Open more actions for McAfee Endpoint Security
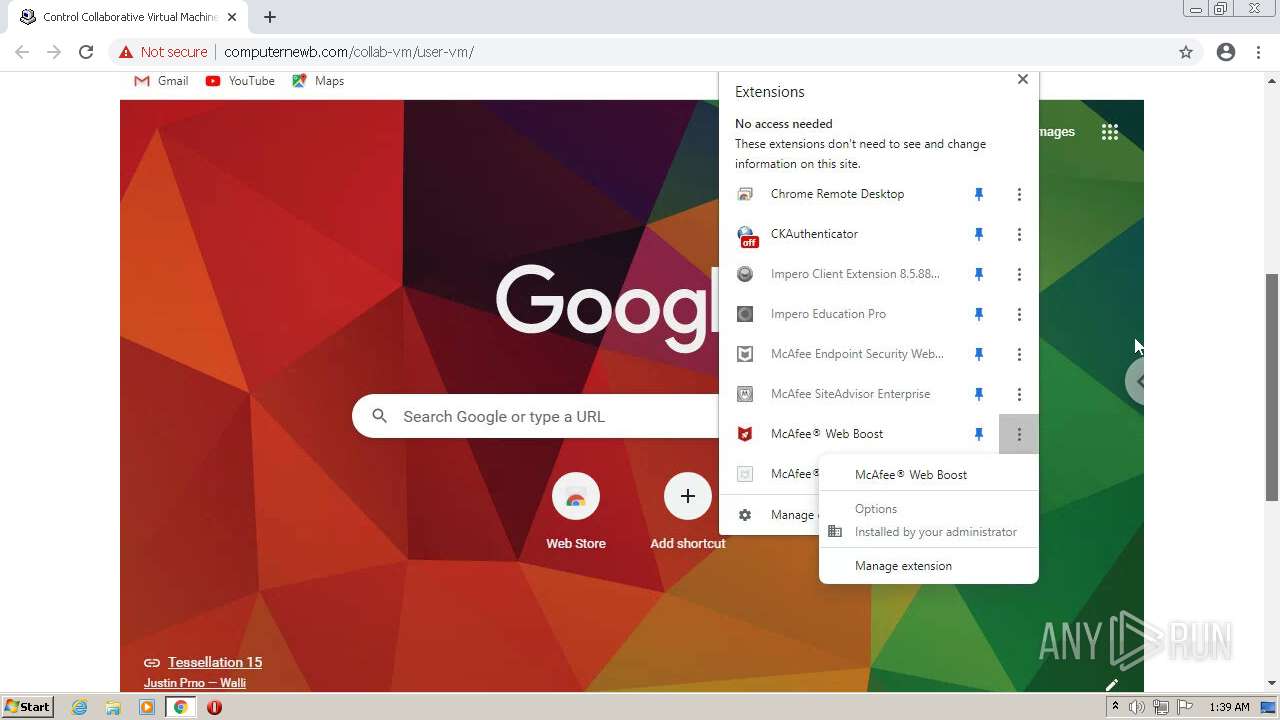Image resolution: width=1280 pixels, height=720 pixels. 1019,354
